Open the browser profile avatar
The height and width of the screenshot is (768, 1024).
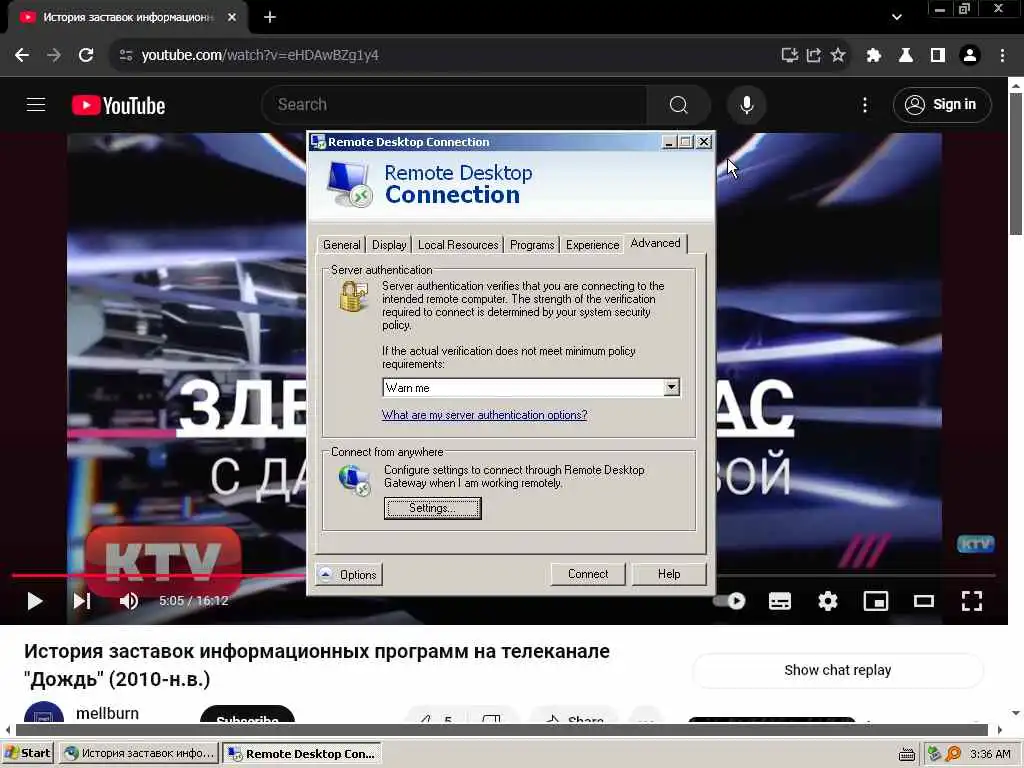pyautogui.click(x=970, y=55)
